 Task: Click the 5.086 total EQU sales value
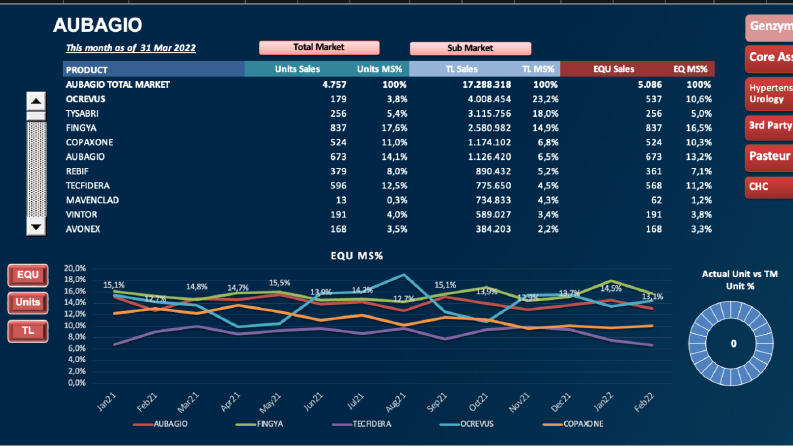(649, 84)
